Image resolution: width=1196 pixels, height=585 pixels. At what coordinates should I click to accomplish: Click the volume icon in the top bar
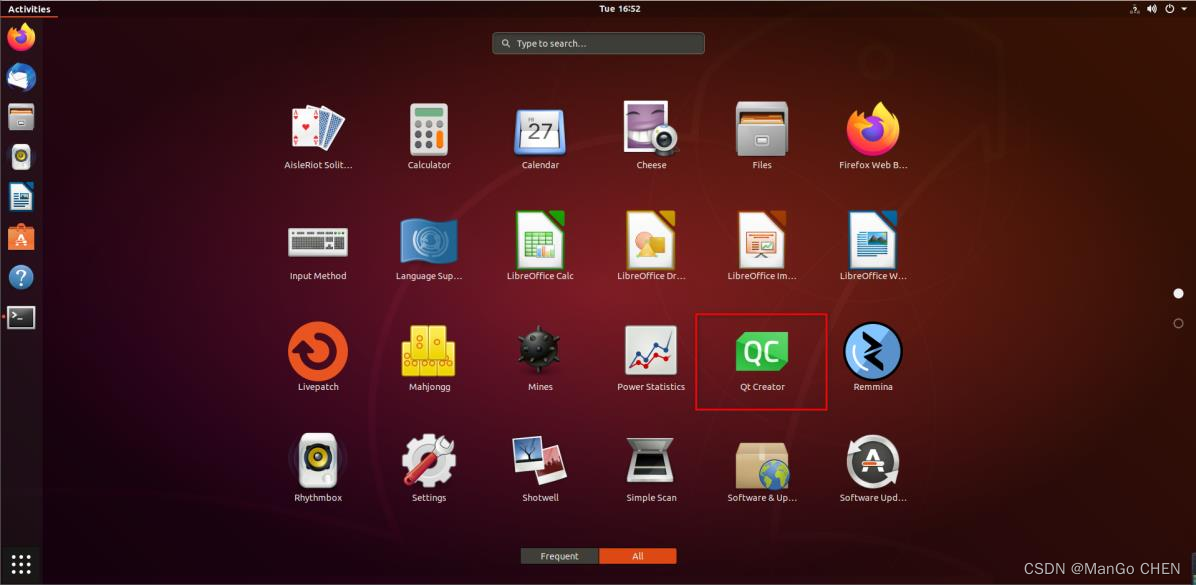(x=1152, y=9)
